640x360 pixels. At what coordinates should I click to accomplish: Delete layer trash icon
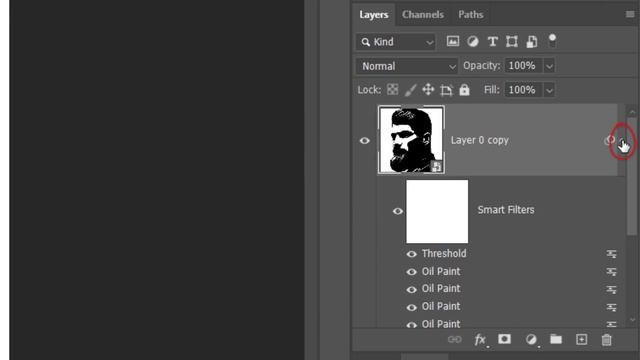pos(607,340)
